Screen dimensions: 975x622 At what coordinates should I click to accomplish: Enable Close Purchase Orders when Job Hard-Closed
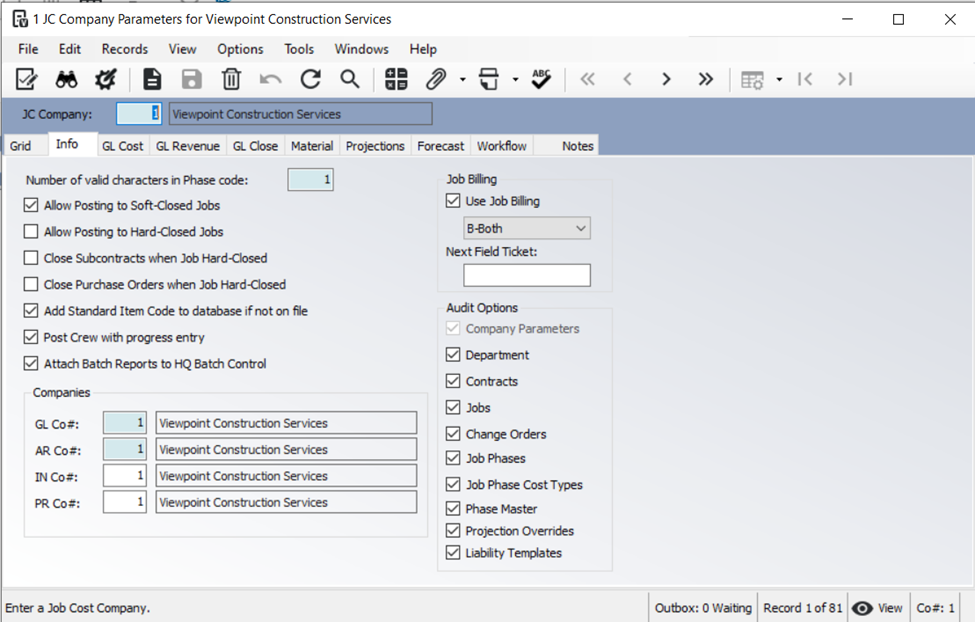[30, 284]
